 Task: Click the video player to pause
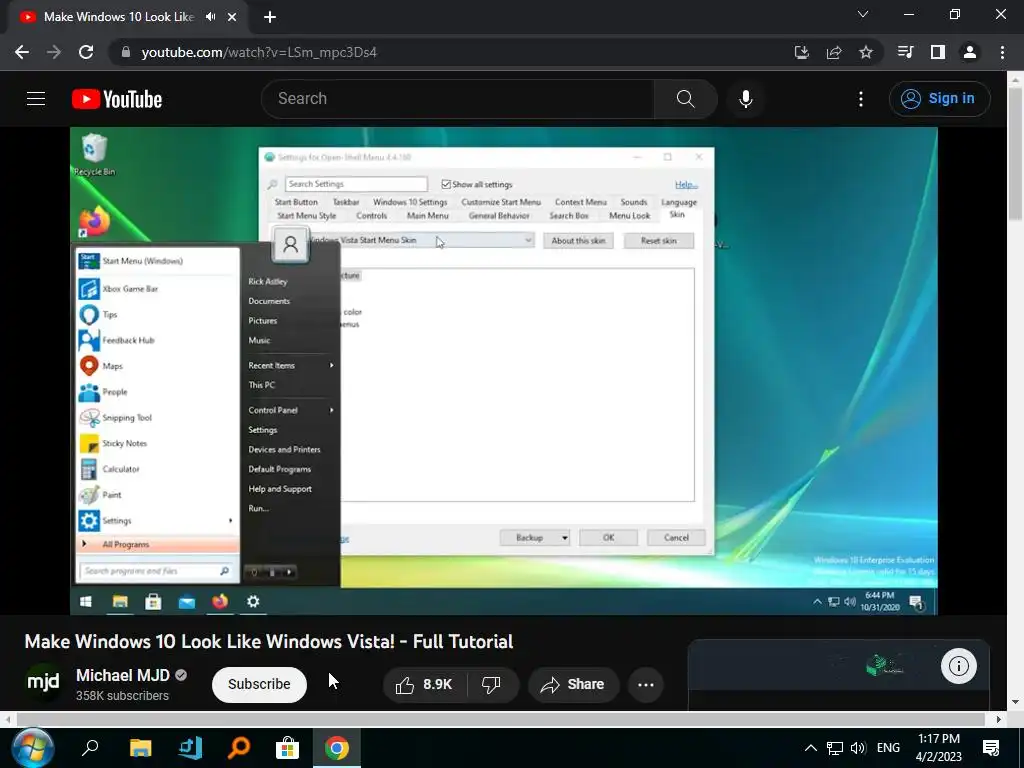point(504,371)
